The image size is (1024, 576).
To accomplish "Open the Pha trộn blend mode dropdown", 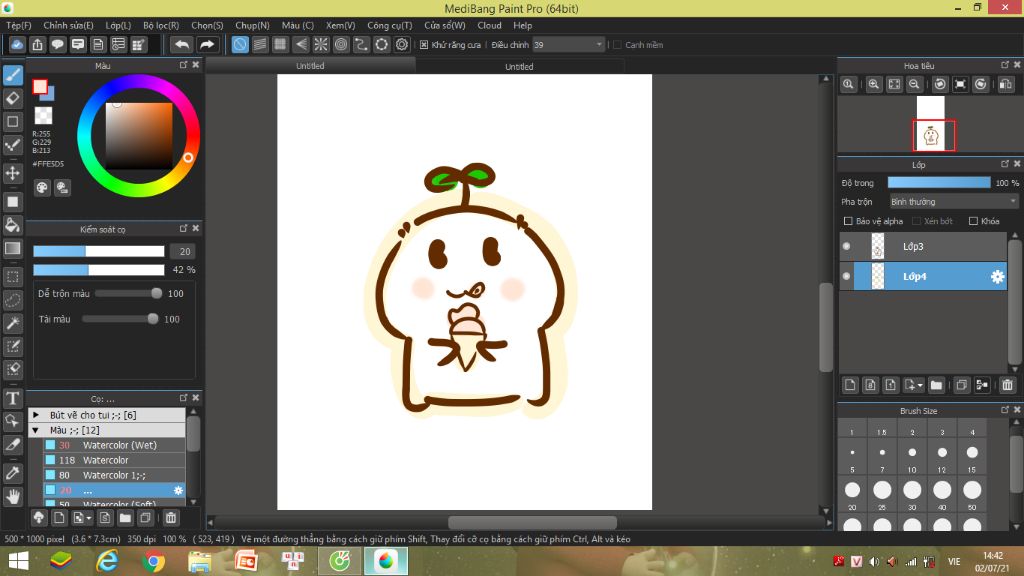I will click(953, 202).
